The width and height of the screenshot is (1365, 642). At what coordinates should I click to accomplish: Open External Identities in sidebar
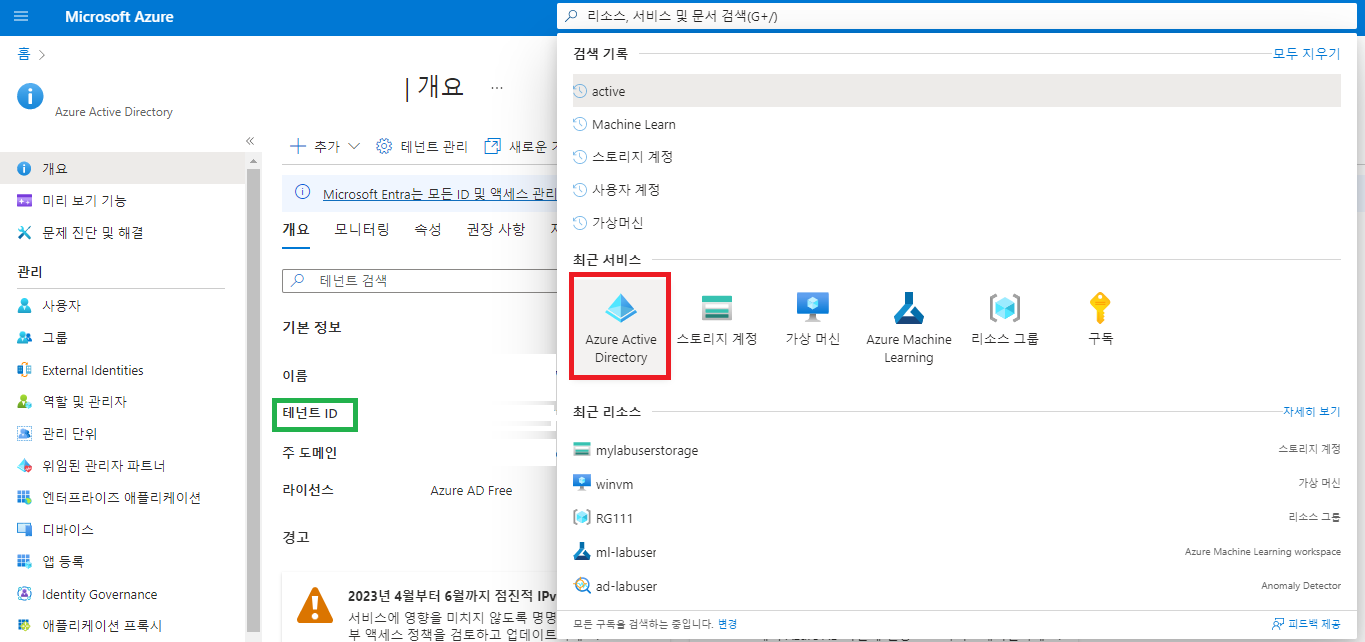point(122,370)
